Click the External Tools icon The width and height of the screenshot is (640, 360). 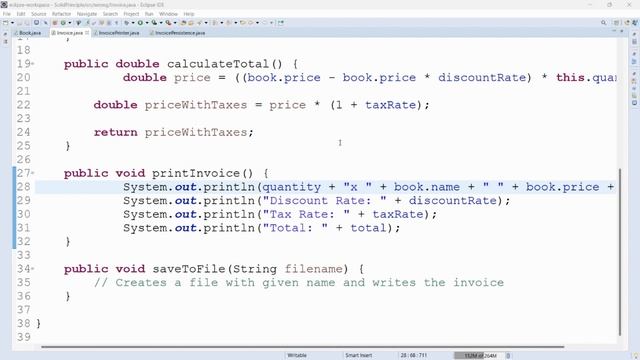click(168, 23)
